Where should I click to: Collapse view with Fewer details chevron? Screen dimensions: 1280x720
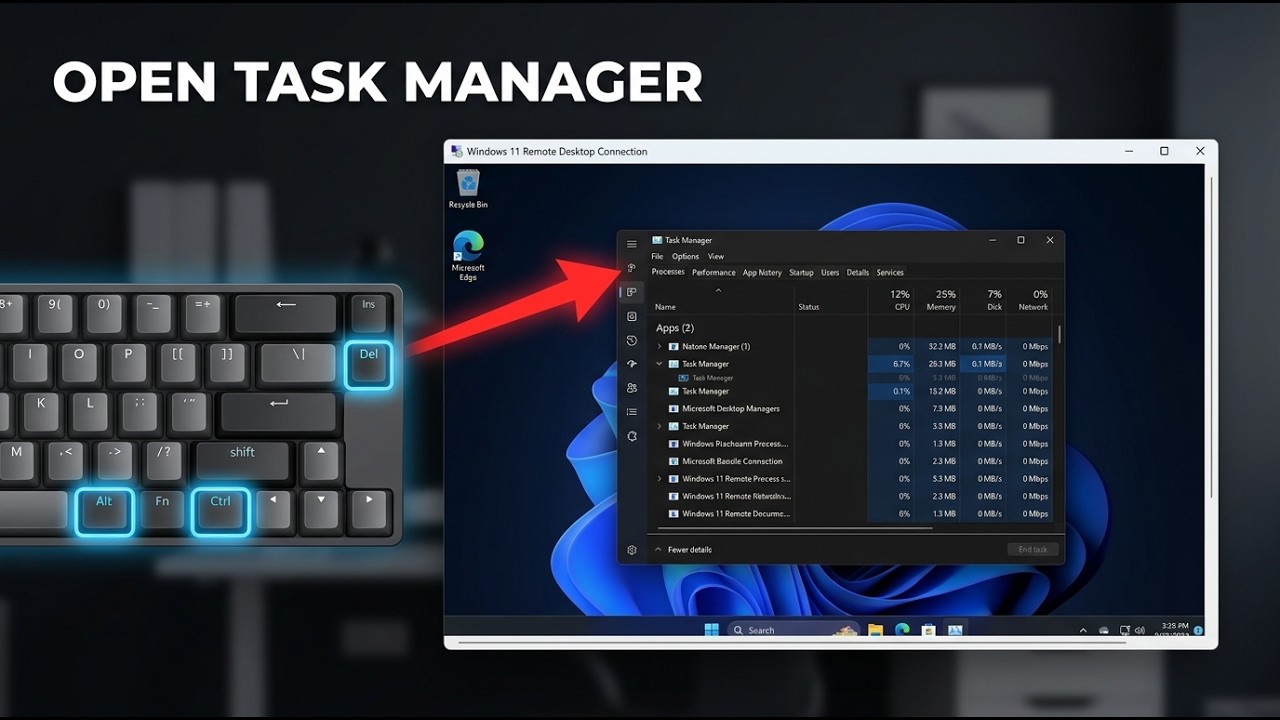coord(658,550)
